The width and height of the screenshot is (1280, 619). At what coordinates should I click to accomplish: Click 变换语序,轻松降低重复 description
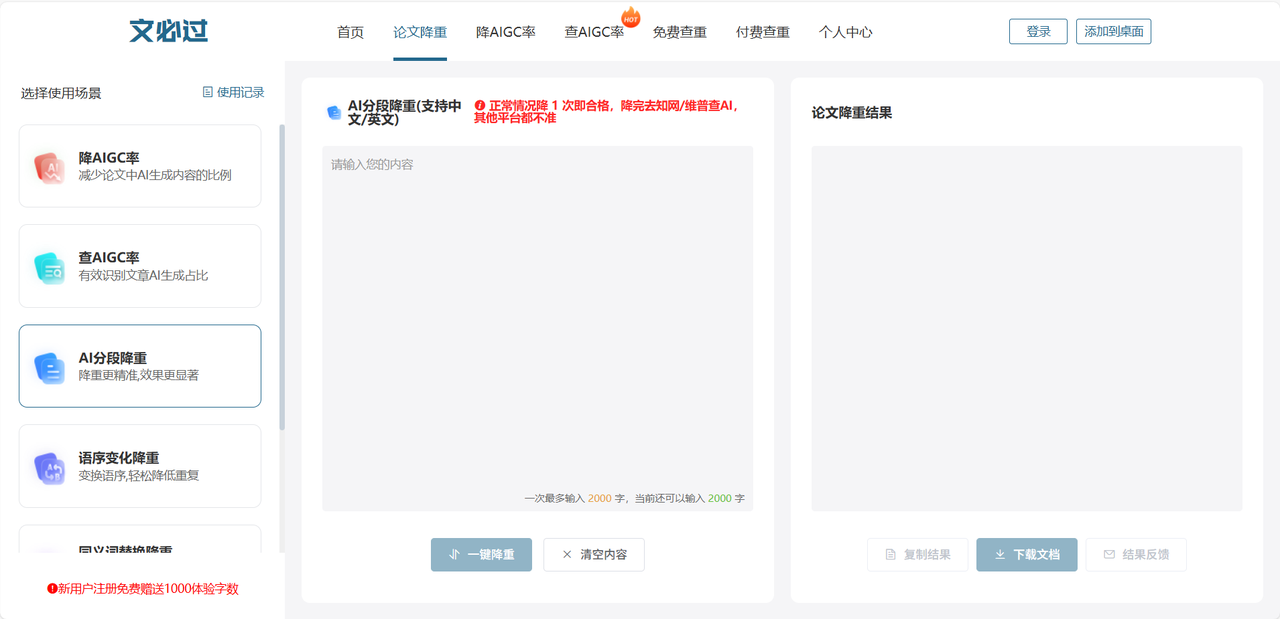139,475
